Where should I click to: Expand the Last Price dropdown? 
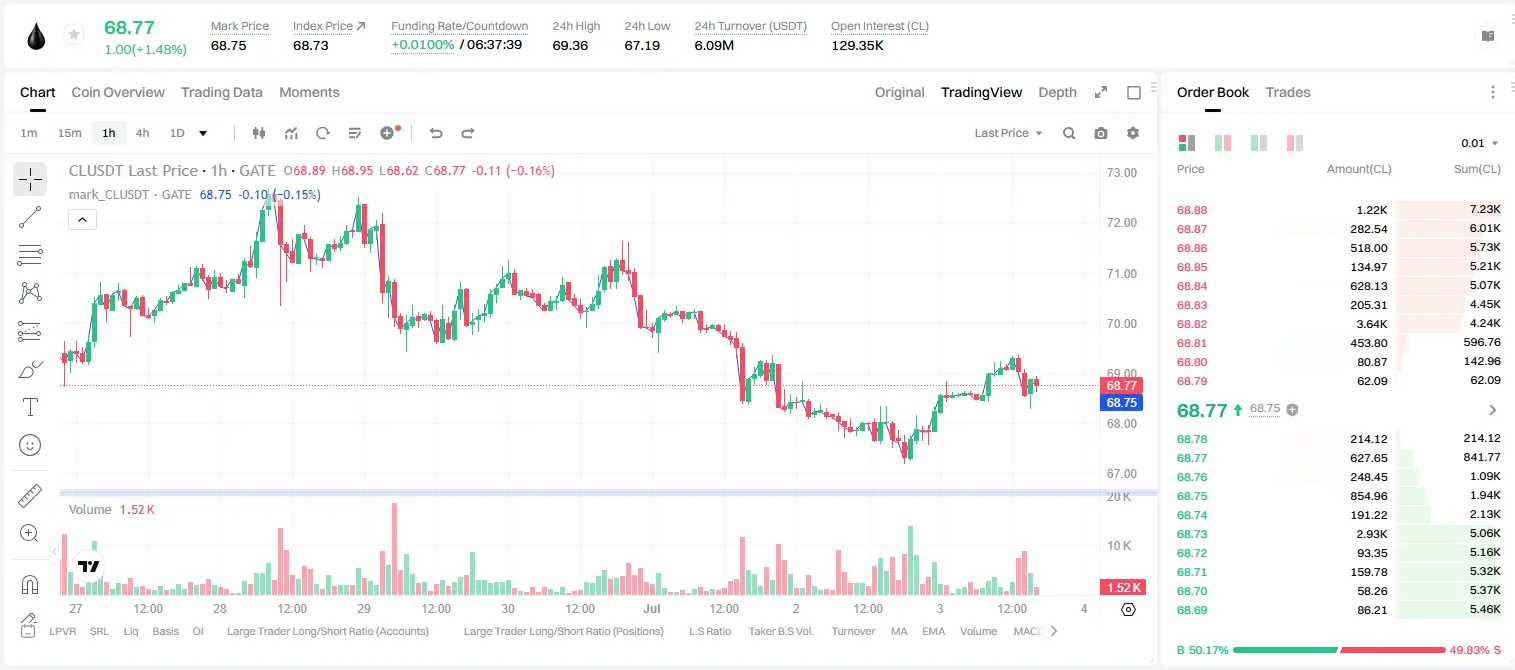[1008, 133]
